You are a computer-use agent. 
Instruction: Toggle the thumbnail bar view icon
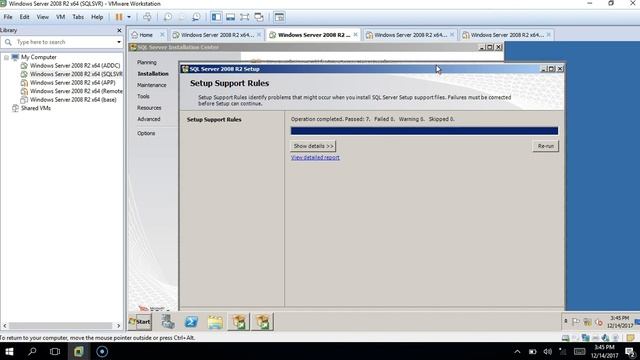(231, 17)
